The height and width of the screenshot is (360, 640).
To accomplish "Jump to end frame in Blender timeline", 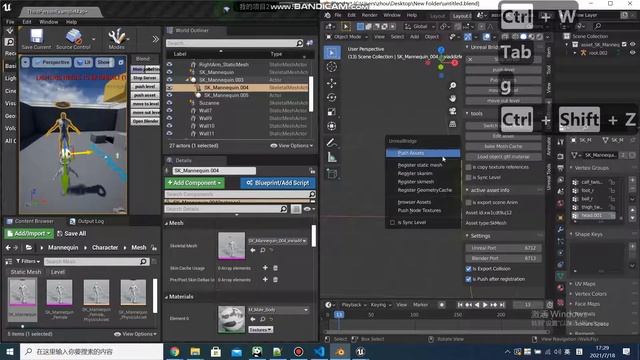I will (502, 305).
